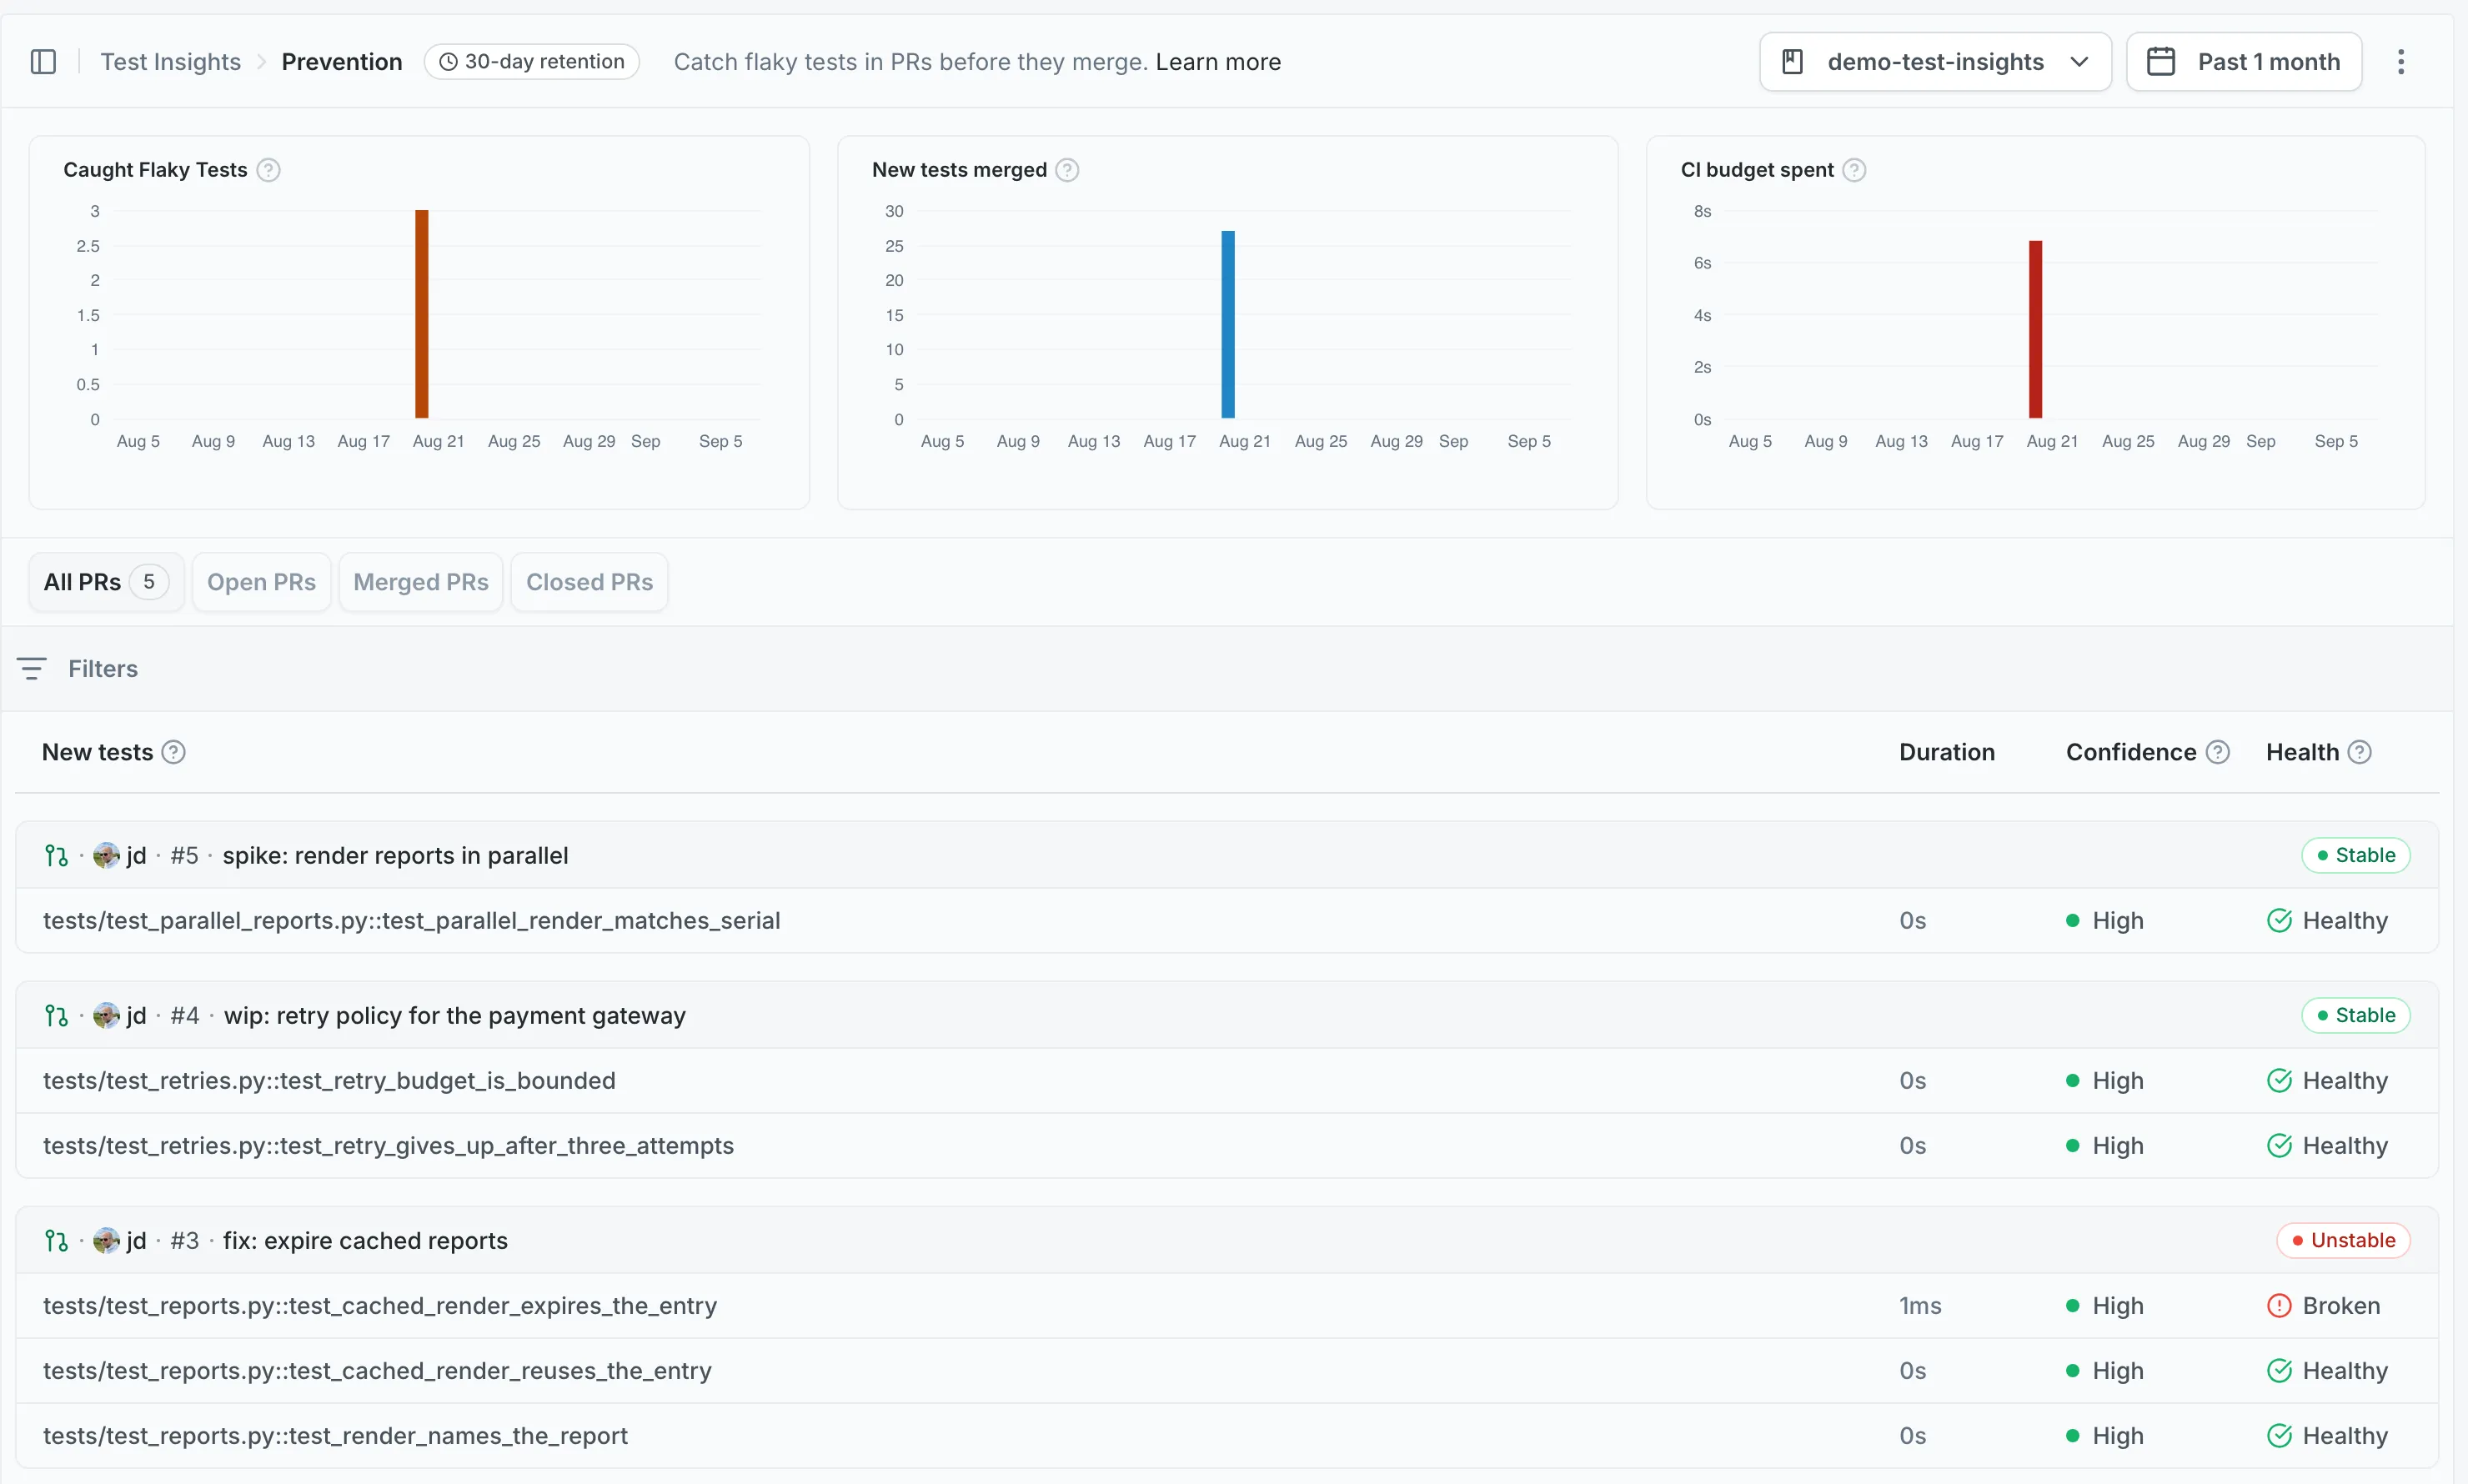Click Broken health status text
The image size is (2468, 1484).
tap(2341, 1306)
